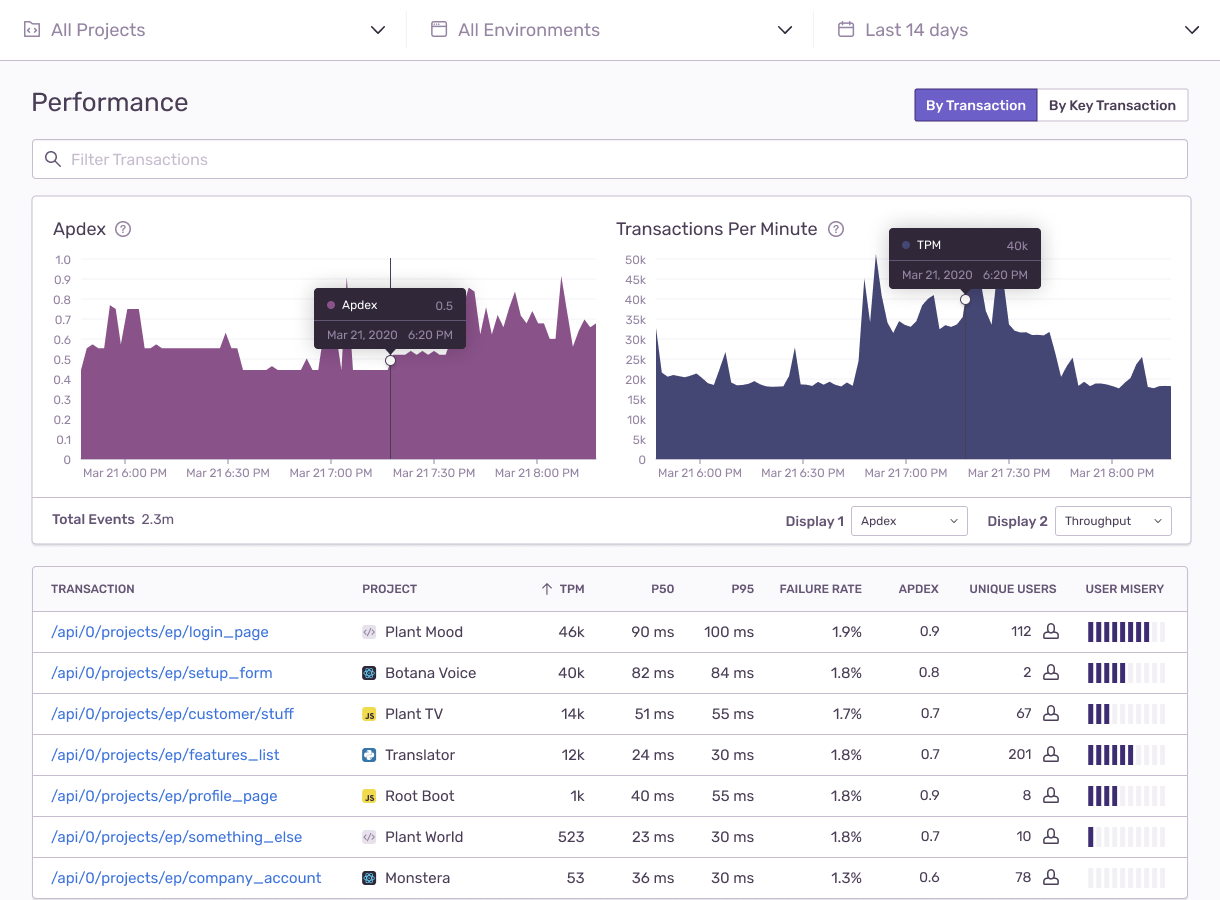Open the /api/0/projects/ep/setup_form transaction link
Screen dimensions: 1220x900
(x=162, y=673)
